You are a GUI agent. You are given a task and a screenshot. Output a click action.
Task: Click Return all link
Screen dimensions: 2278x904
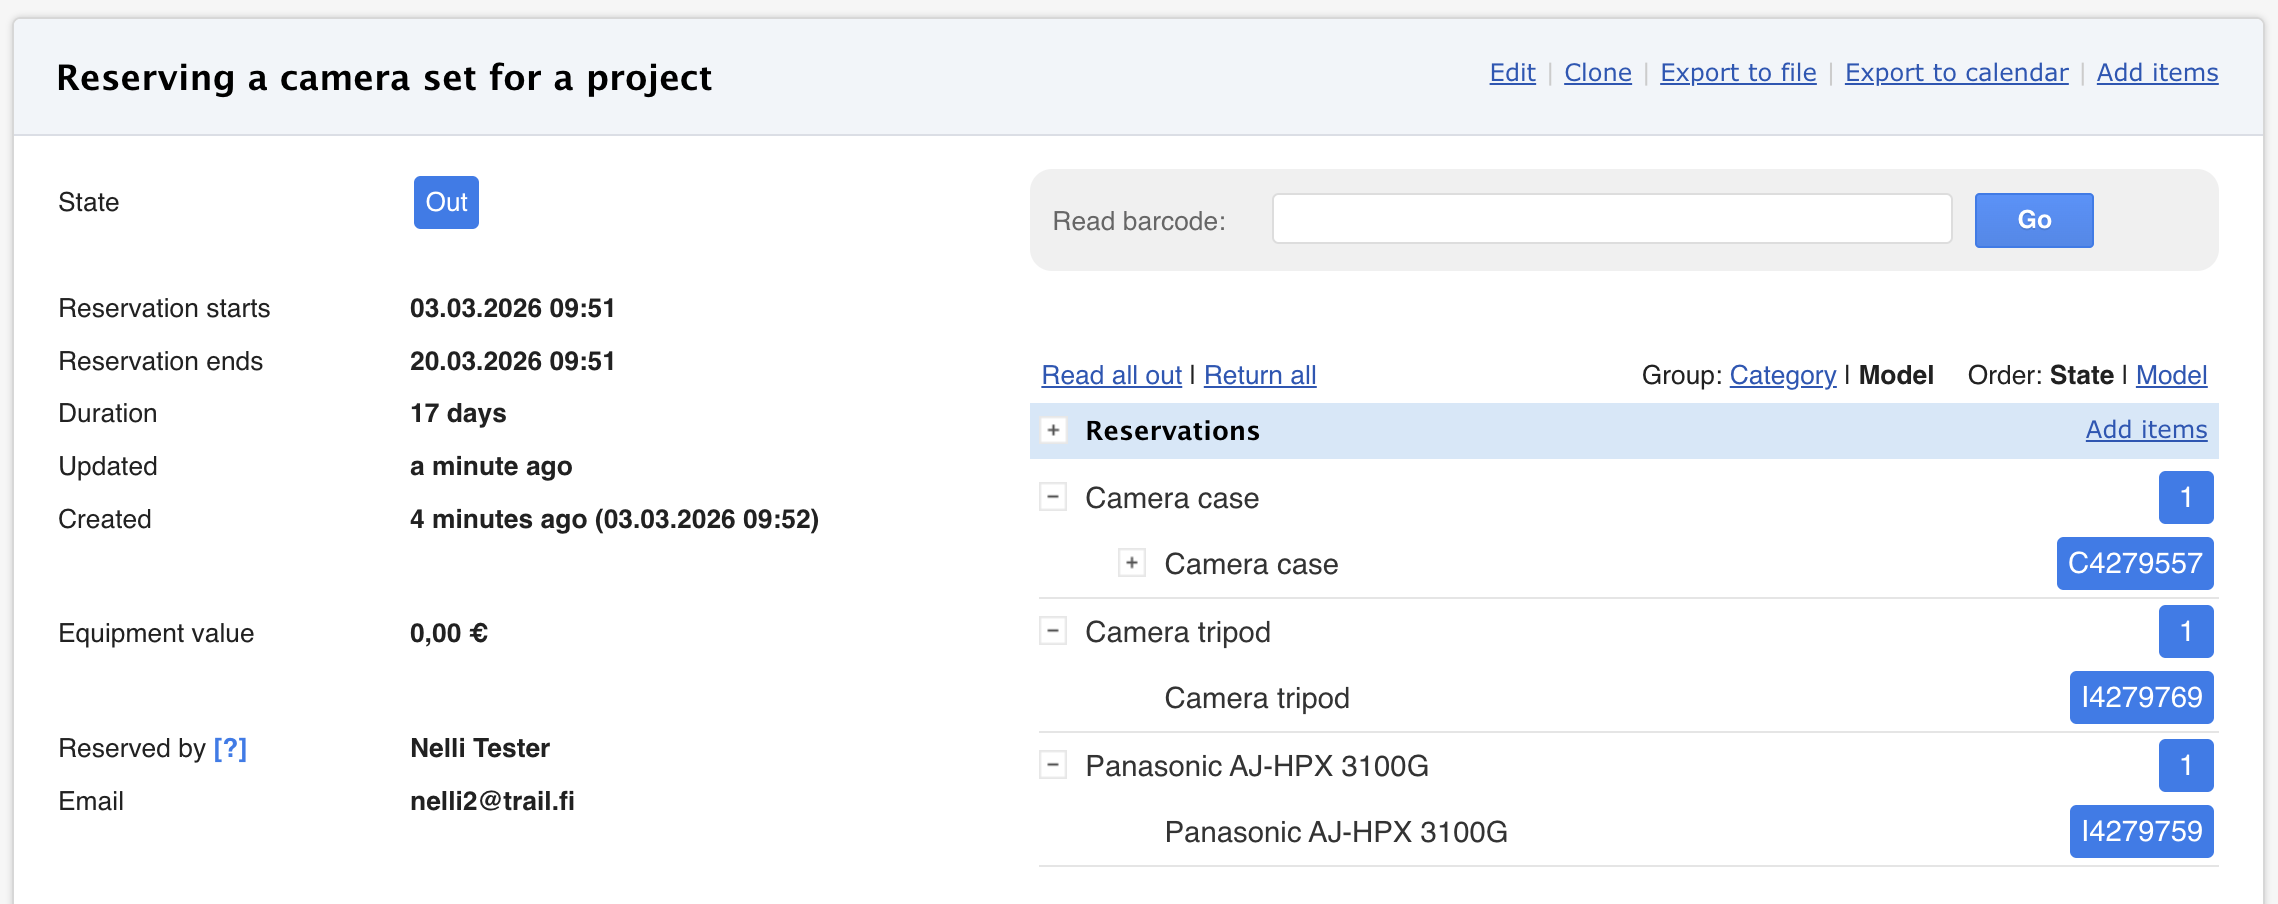pyautogui.click(x=1260, y=375)
